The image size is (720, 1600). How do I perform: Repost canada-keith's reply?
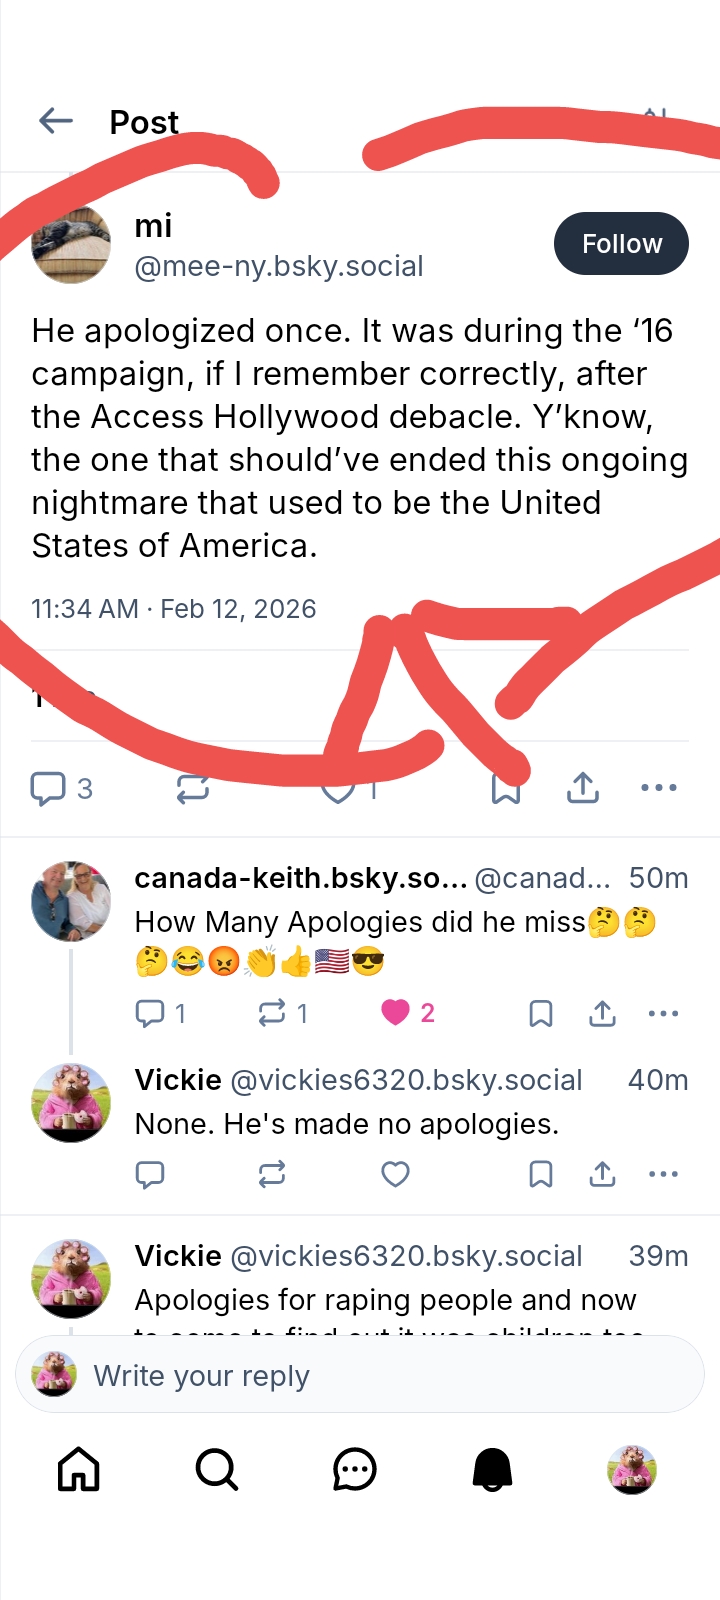272,1013
